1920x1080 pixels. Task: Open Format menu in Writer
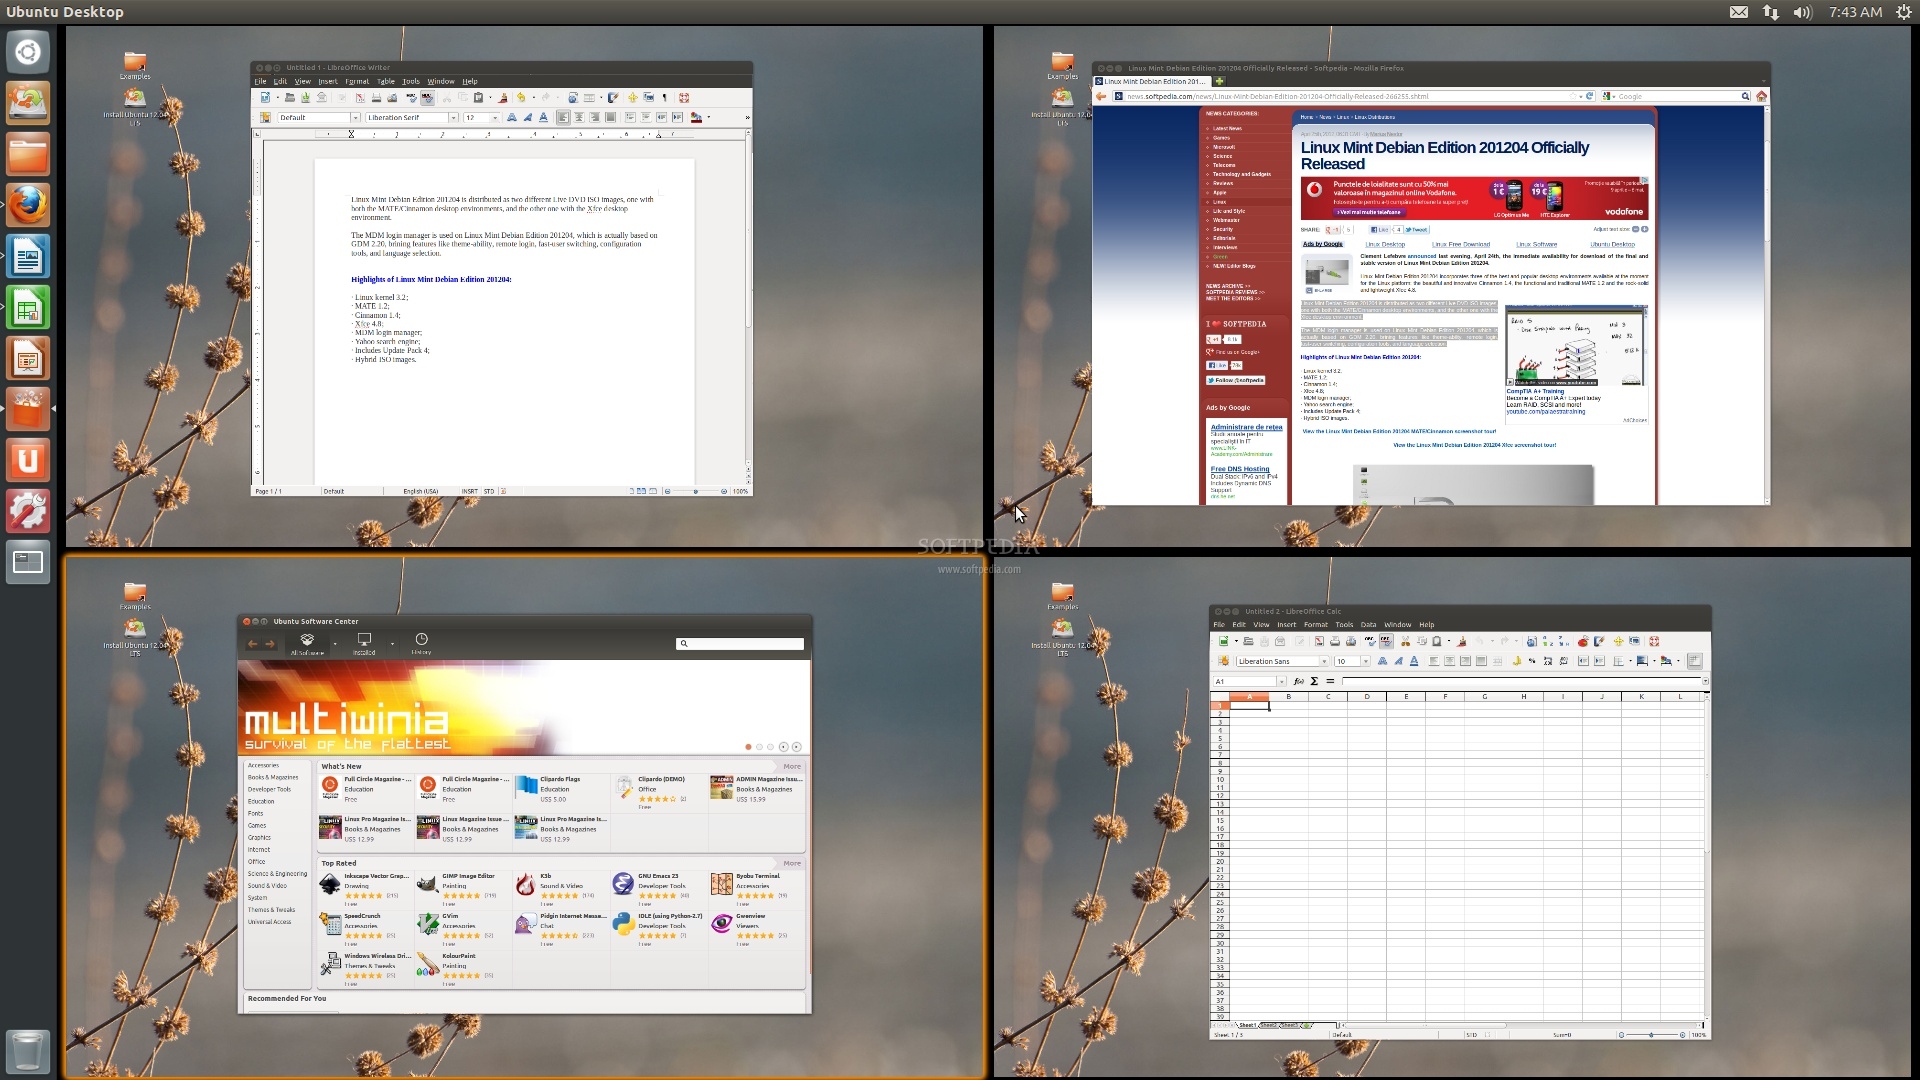click(357, 81)
